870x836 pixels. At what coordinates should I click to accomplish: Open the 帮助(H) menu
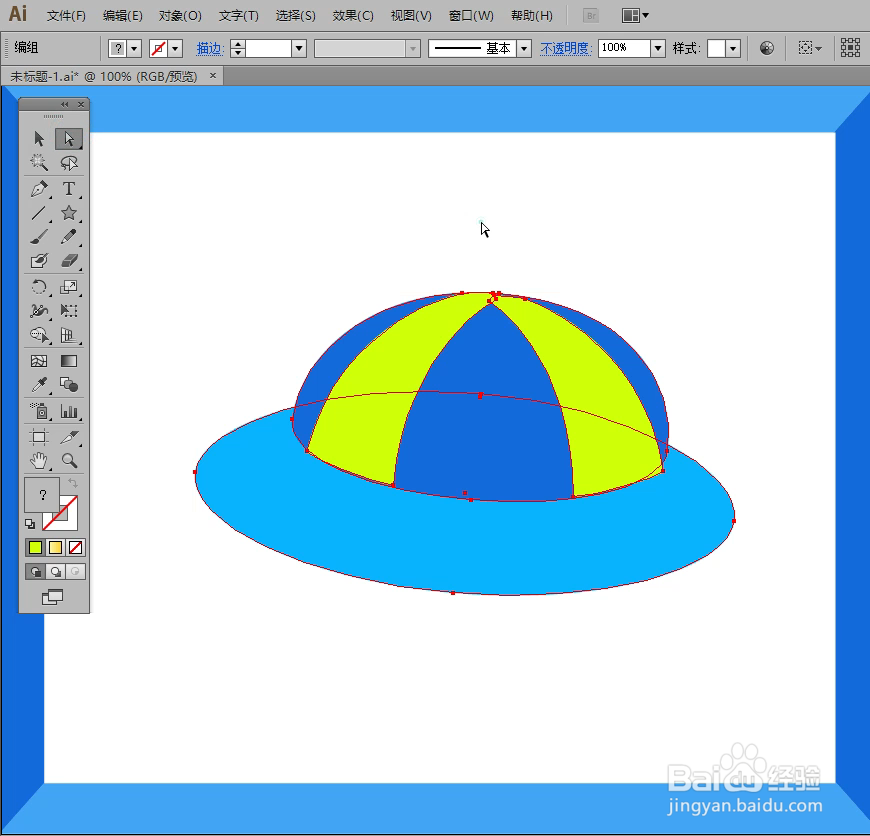click(532, 16)
